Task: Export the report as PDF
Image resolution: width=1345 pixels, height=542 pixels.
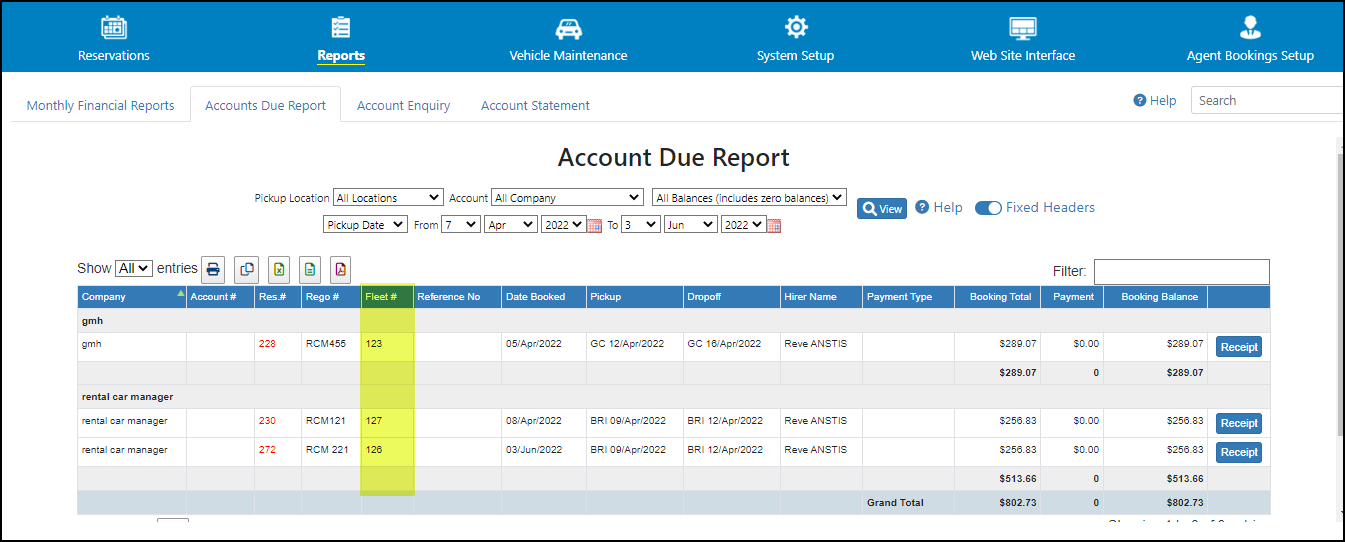Action: [341, 269]
